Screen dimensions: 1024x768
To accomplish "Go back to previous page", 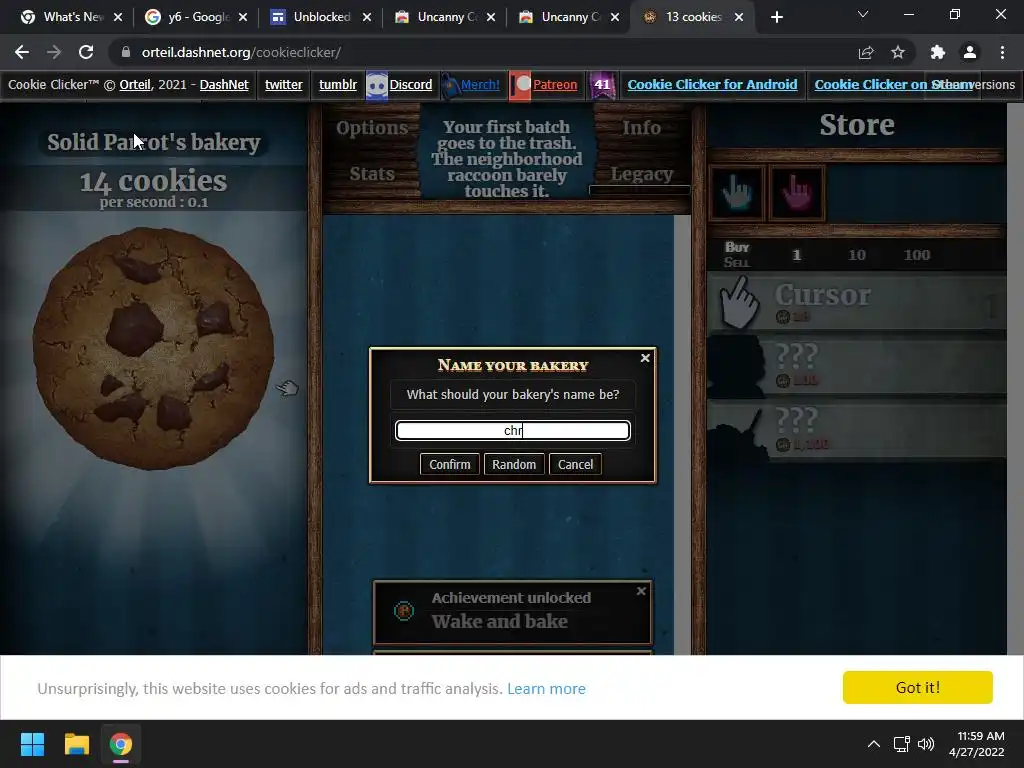I will 22,52.
